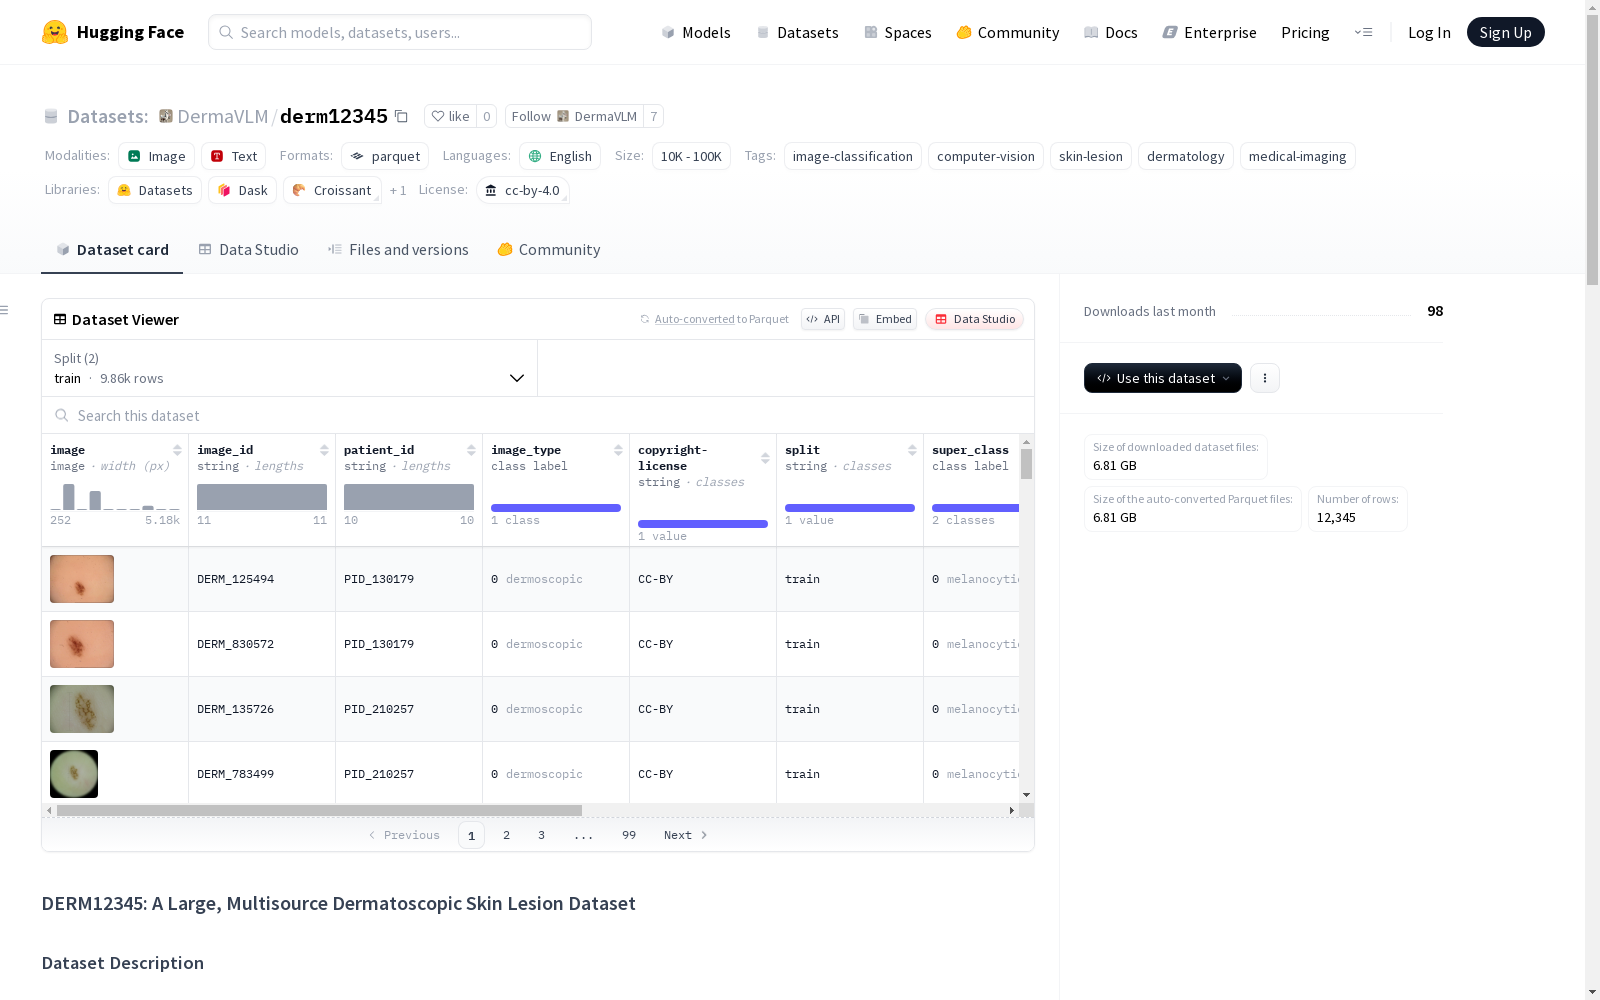Open the Pricing page
This screenshot has width=1600, height=1000.
(x=1305, y=32)
